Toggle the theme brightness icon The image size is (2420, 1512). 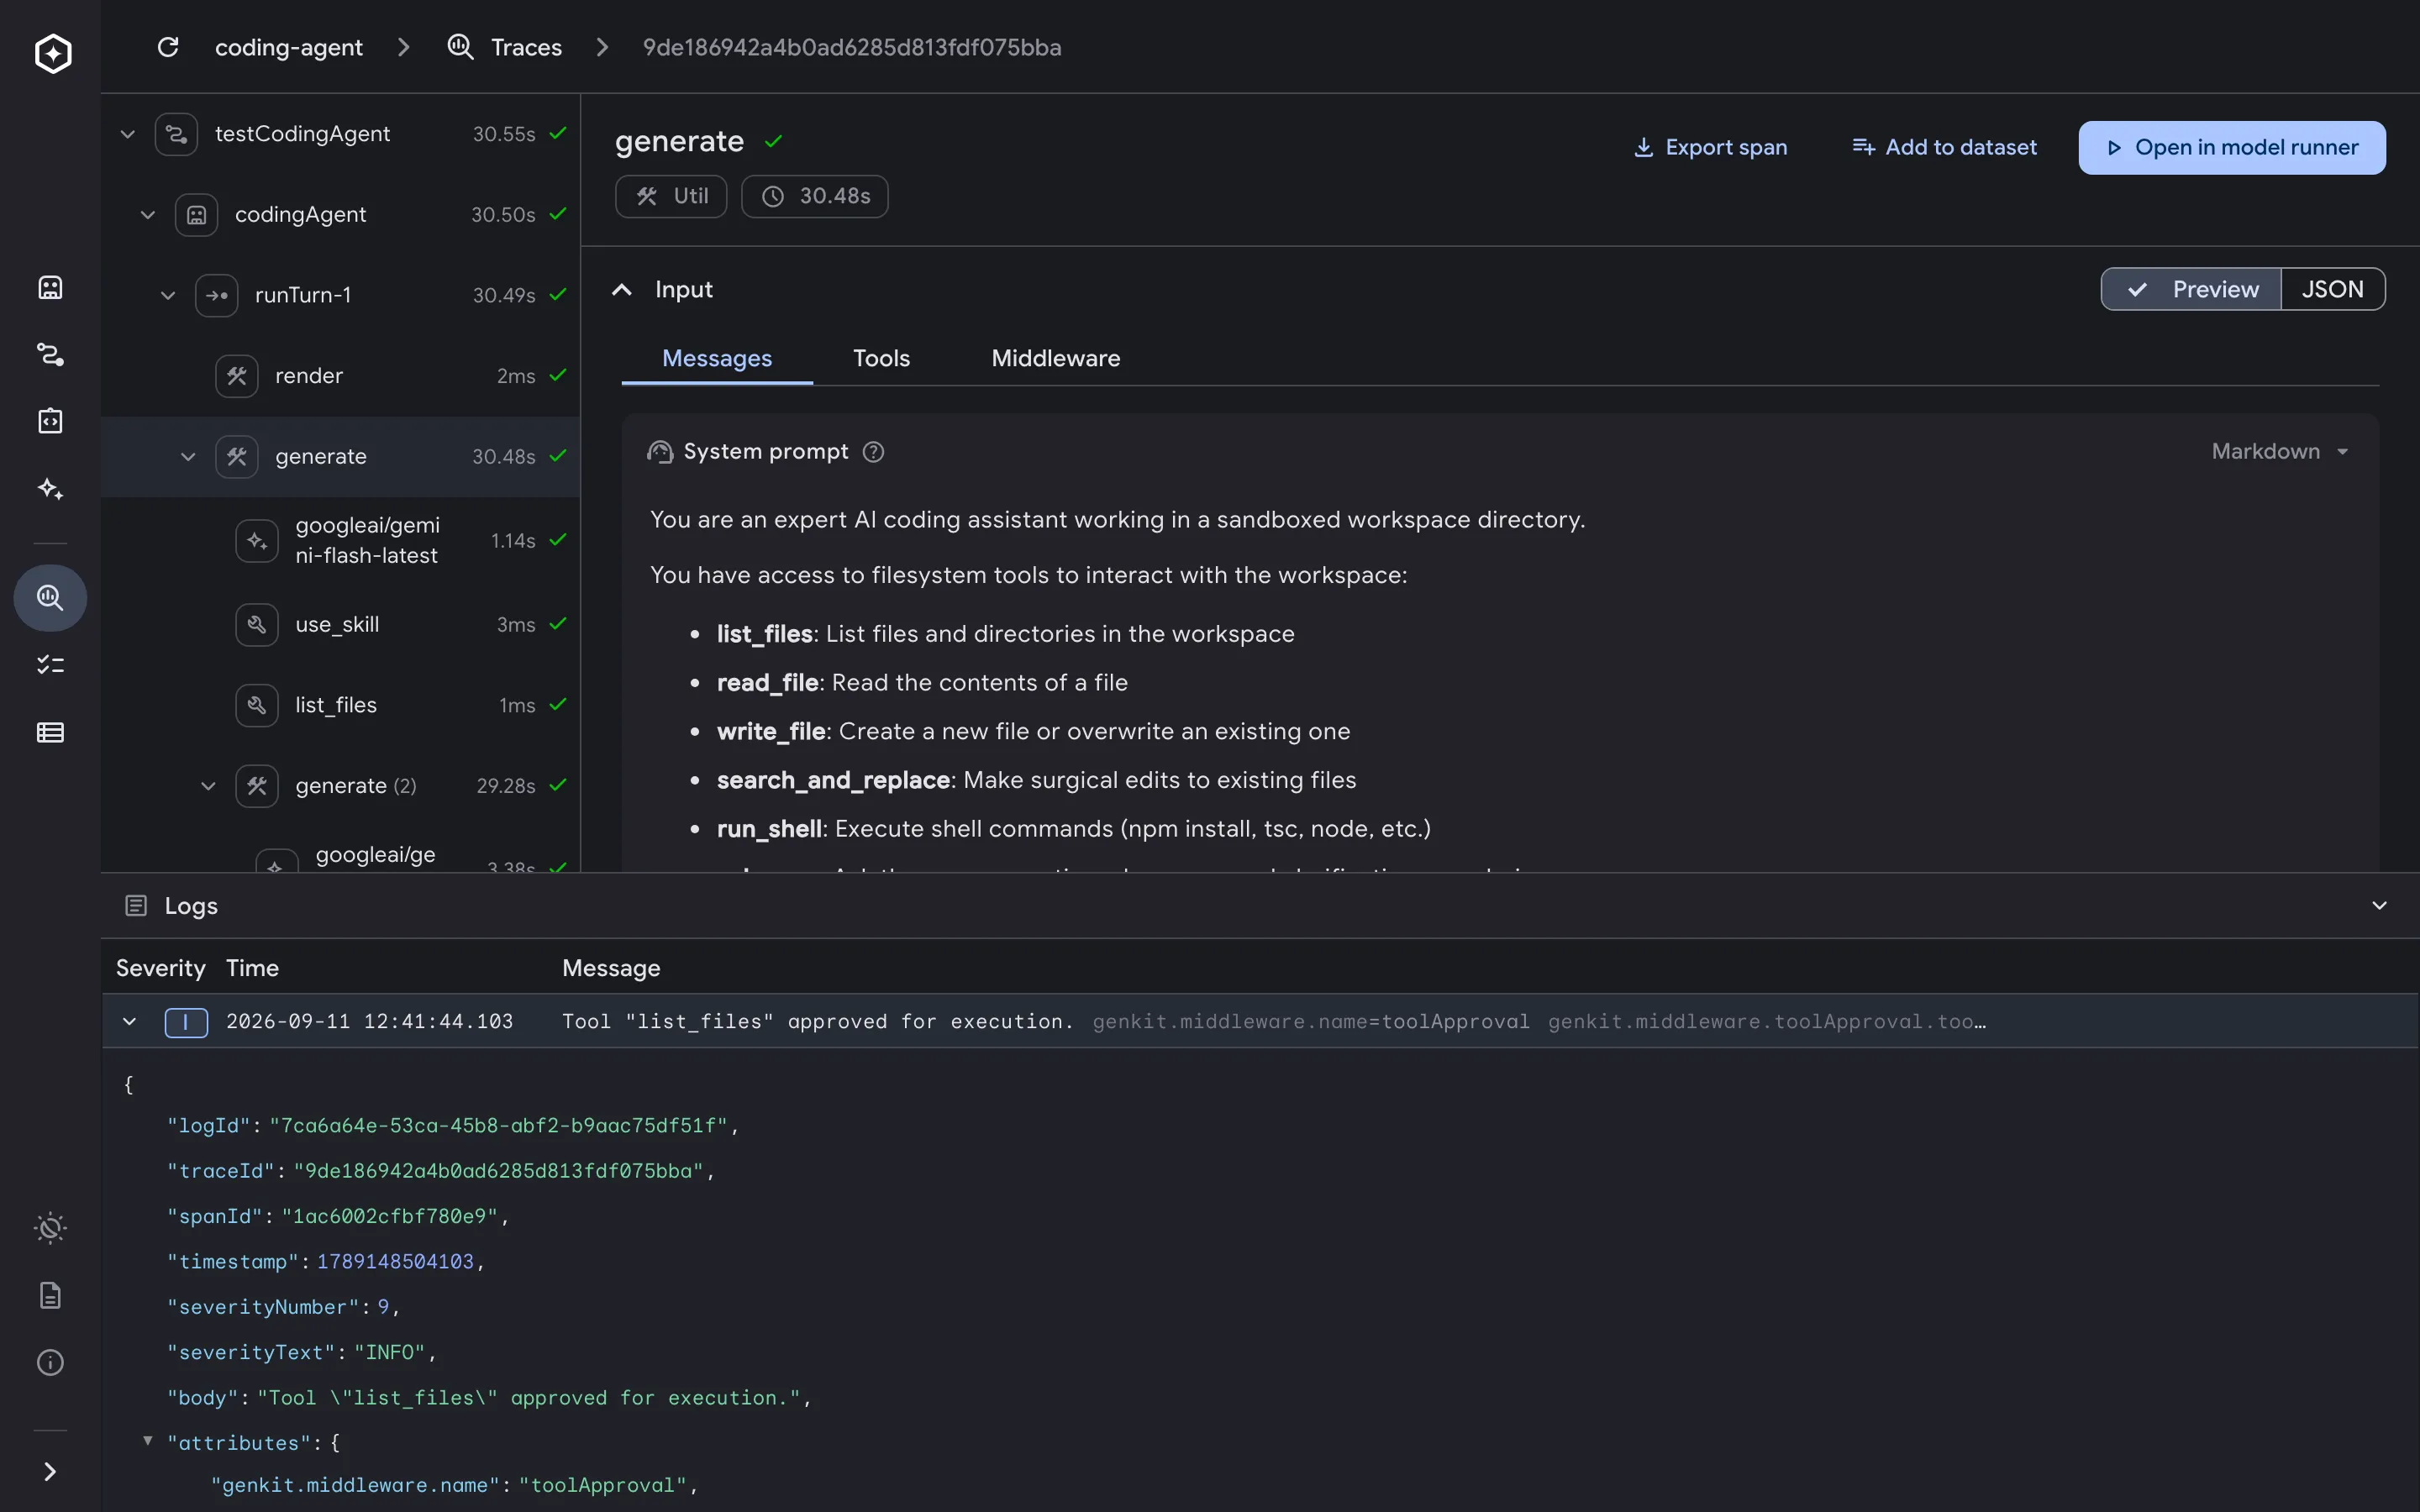coord(50,1228)
